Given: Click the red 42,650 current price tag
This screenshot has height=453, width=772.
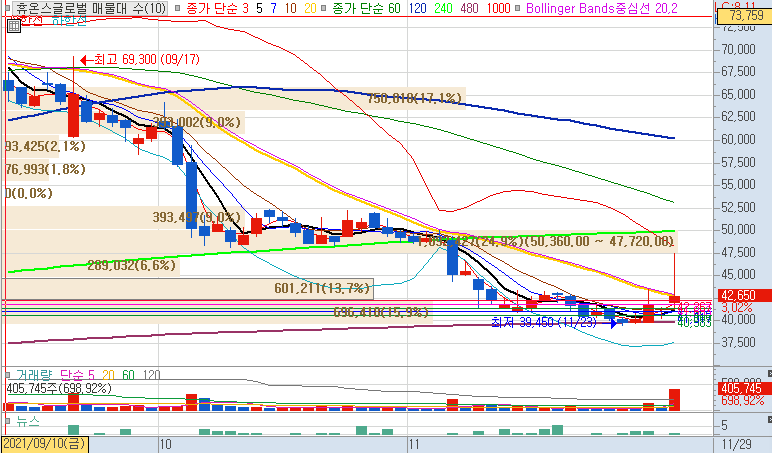Looking at the screenshot, I should [745, 295].
